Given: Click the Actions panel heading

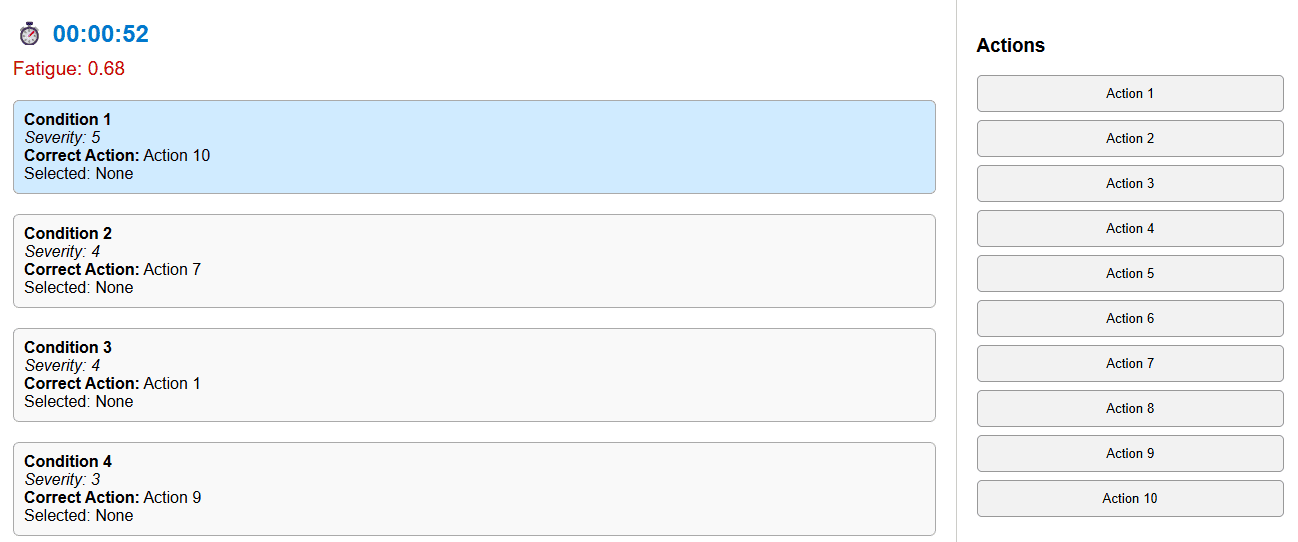Looking at the screenshot, I should [1010, 46].
